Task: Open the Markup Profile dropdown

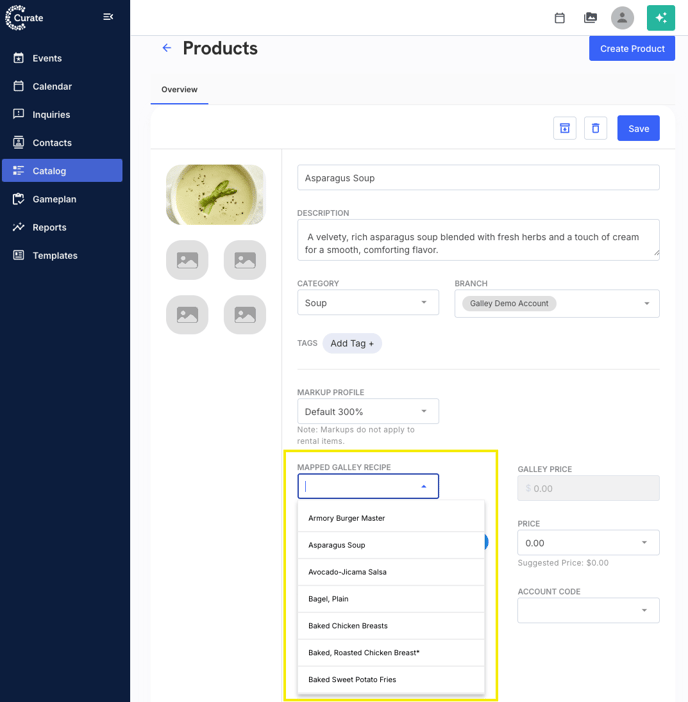Action: tap(368, 411)
